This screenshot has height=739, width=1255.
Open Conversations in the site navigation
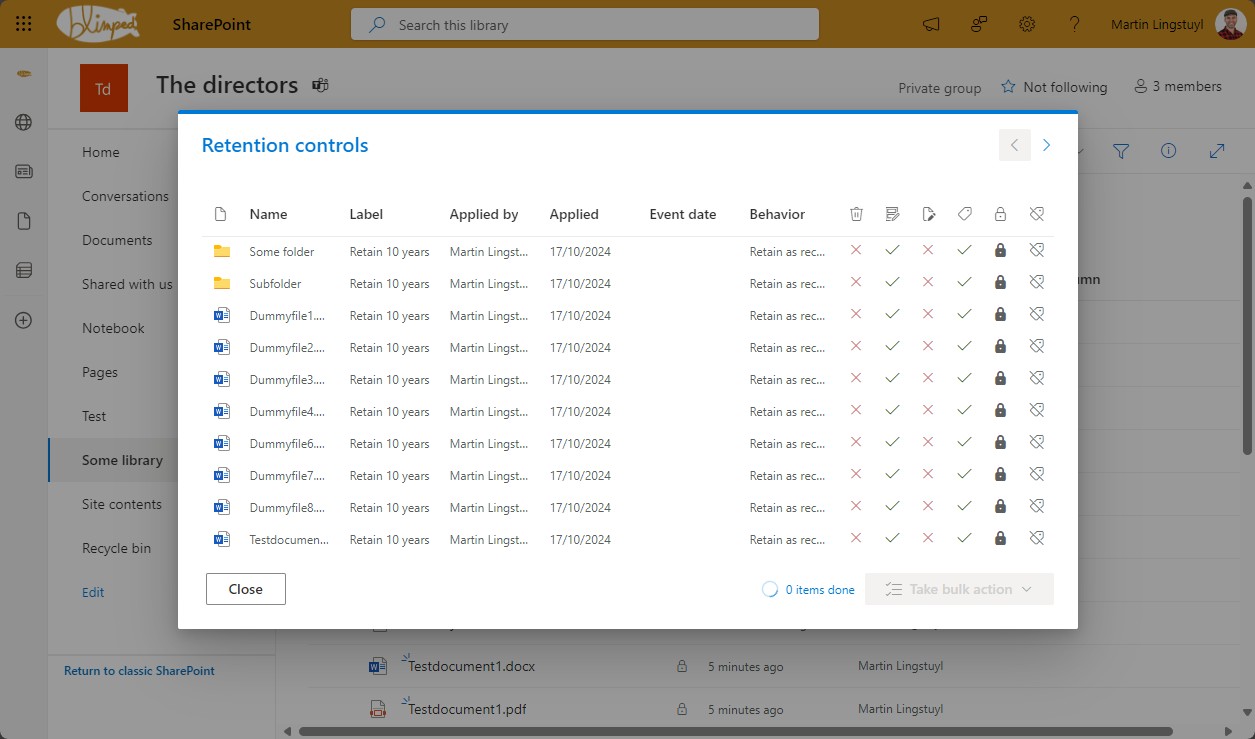(x=125, y=196)
